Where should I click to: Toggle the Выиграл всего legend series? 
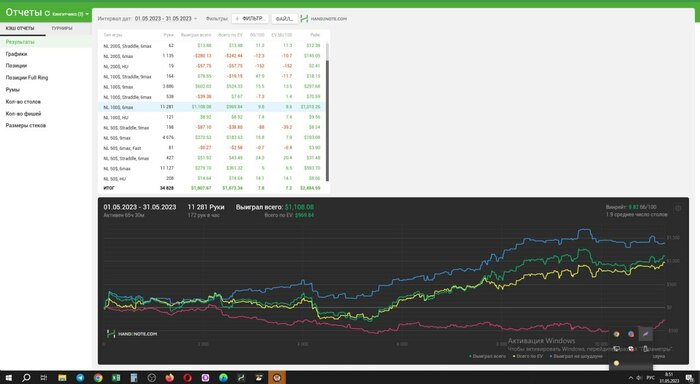[x=488, y=356]
